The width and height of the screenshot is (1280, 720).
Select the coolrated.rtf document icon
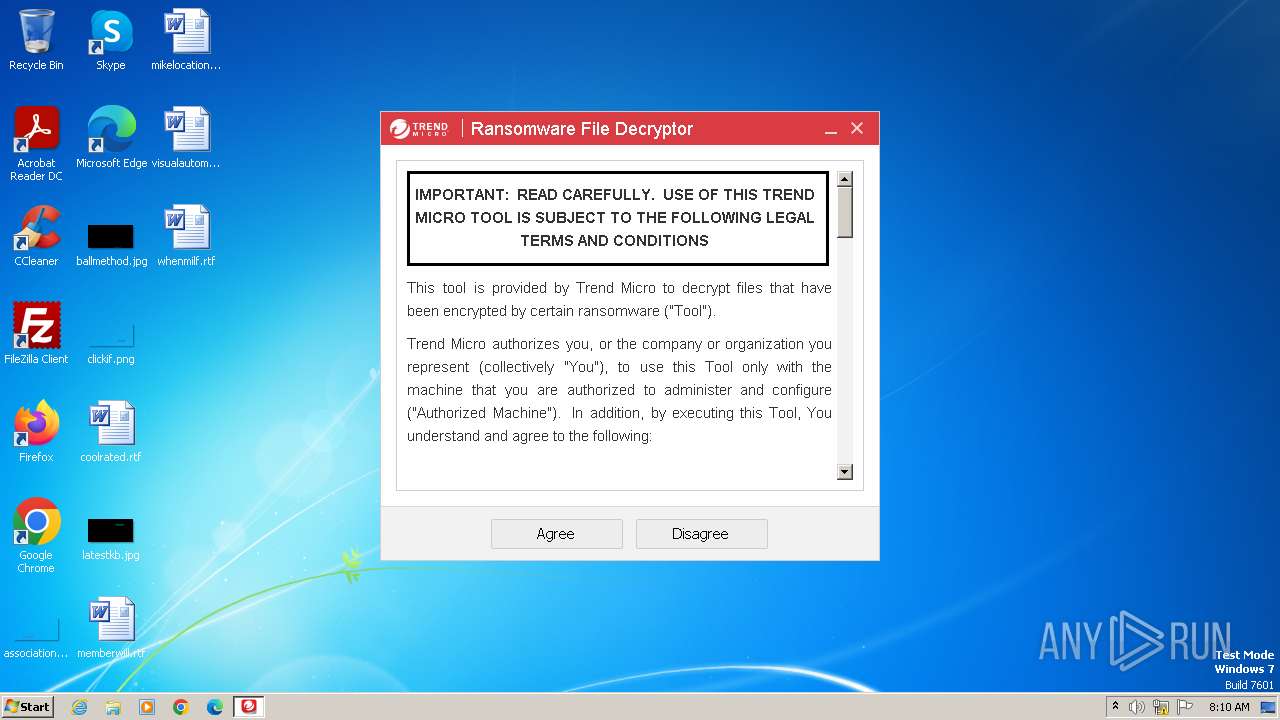pos(111,432)
